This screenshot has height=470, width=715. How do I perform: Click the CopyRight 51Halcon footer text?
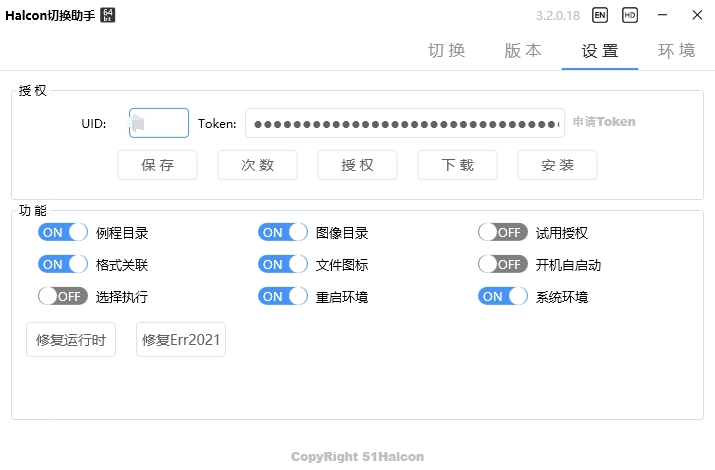pyautogui.click(x=358, y=456)
